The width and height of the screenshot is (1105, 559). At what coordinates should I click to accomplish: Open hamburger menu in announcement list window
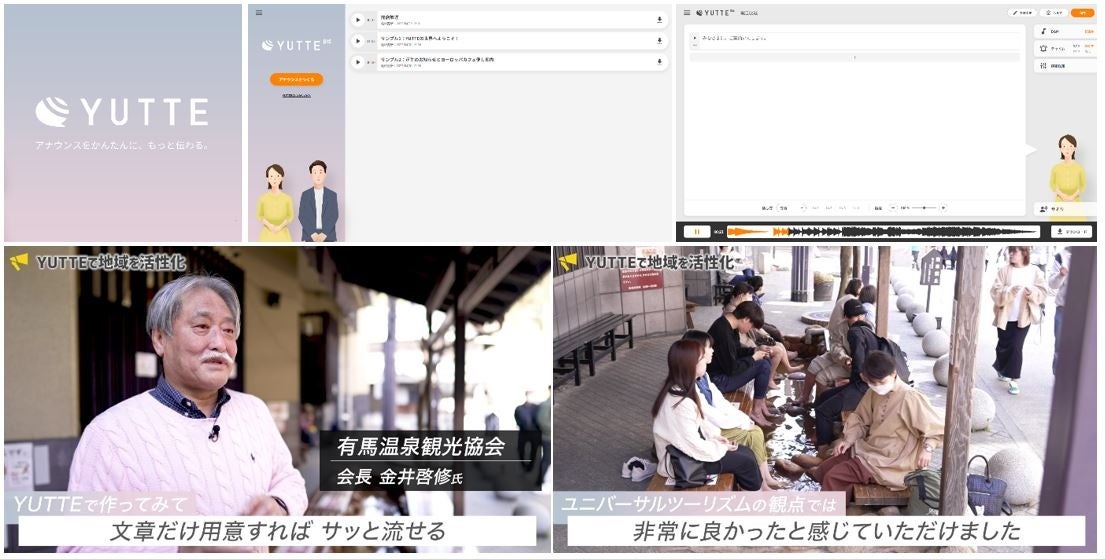coord(259,13)
